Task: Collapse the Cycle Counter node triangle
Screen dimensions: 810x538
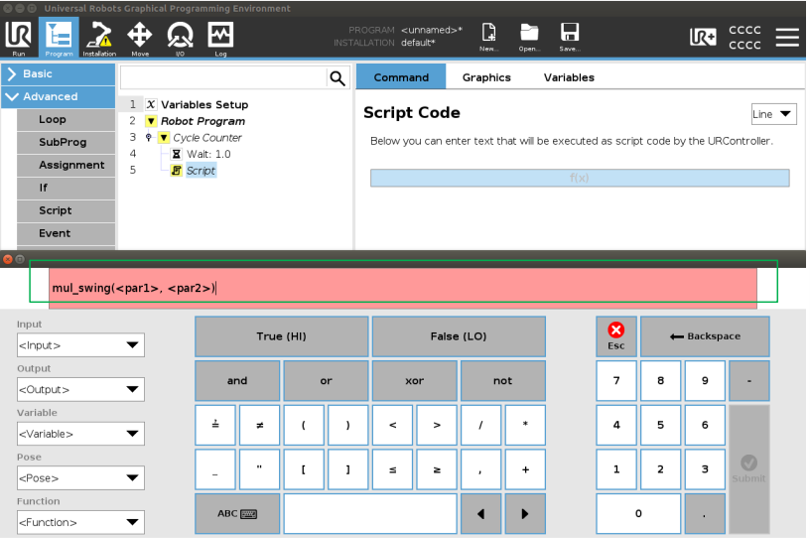Action: click(x=164, y=138)
